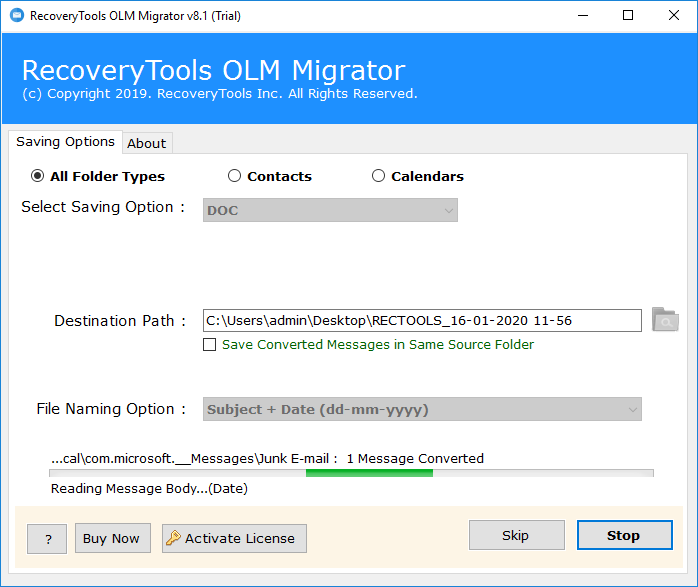Viewport: 698px width, 587px height.
Task: Click the Stop button
Action: pyautogui.click(x=625, y=535)
